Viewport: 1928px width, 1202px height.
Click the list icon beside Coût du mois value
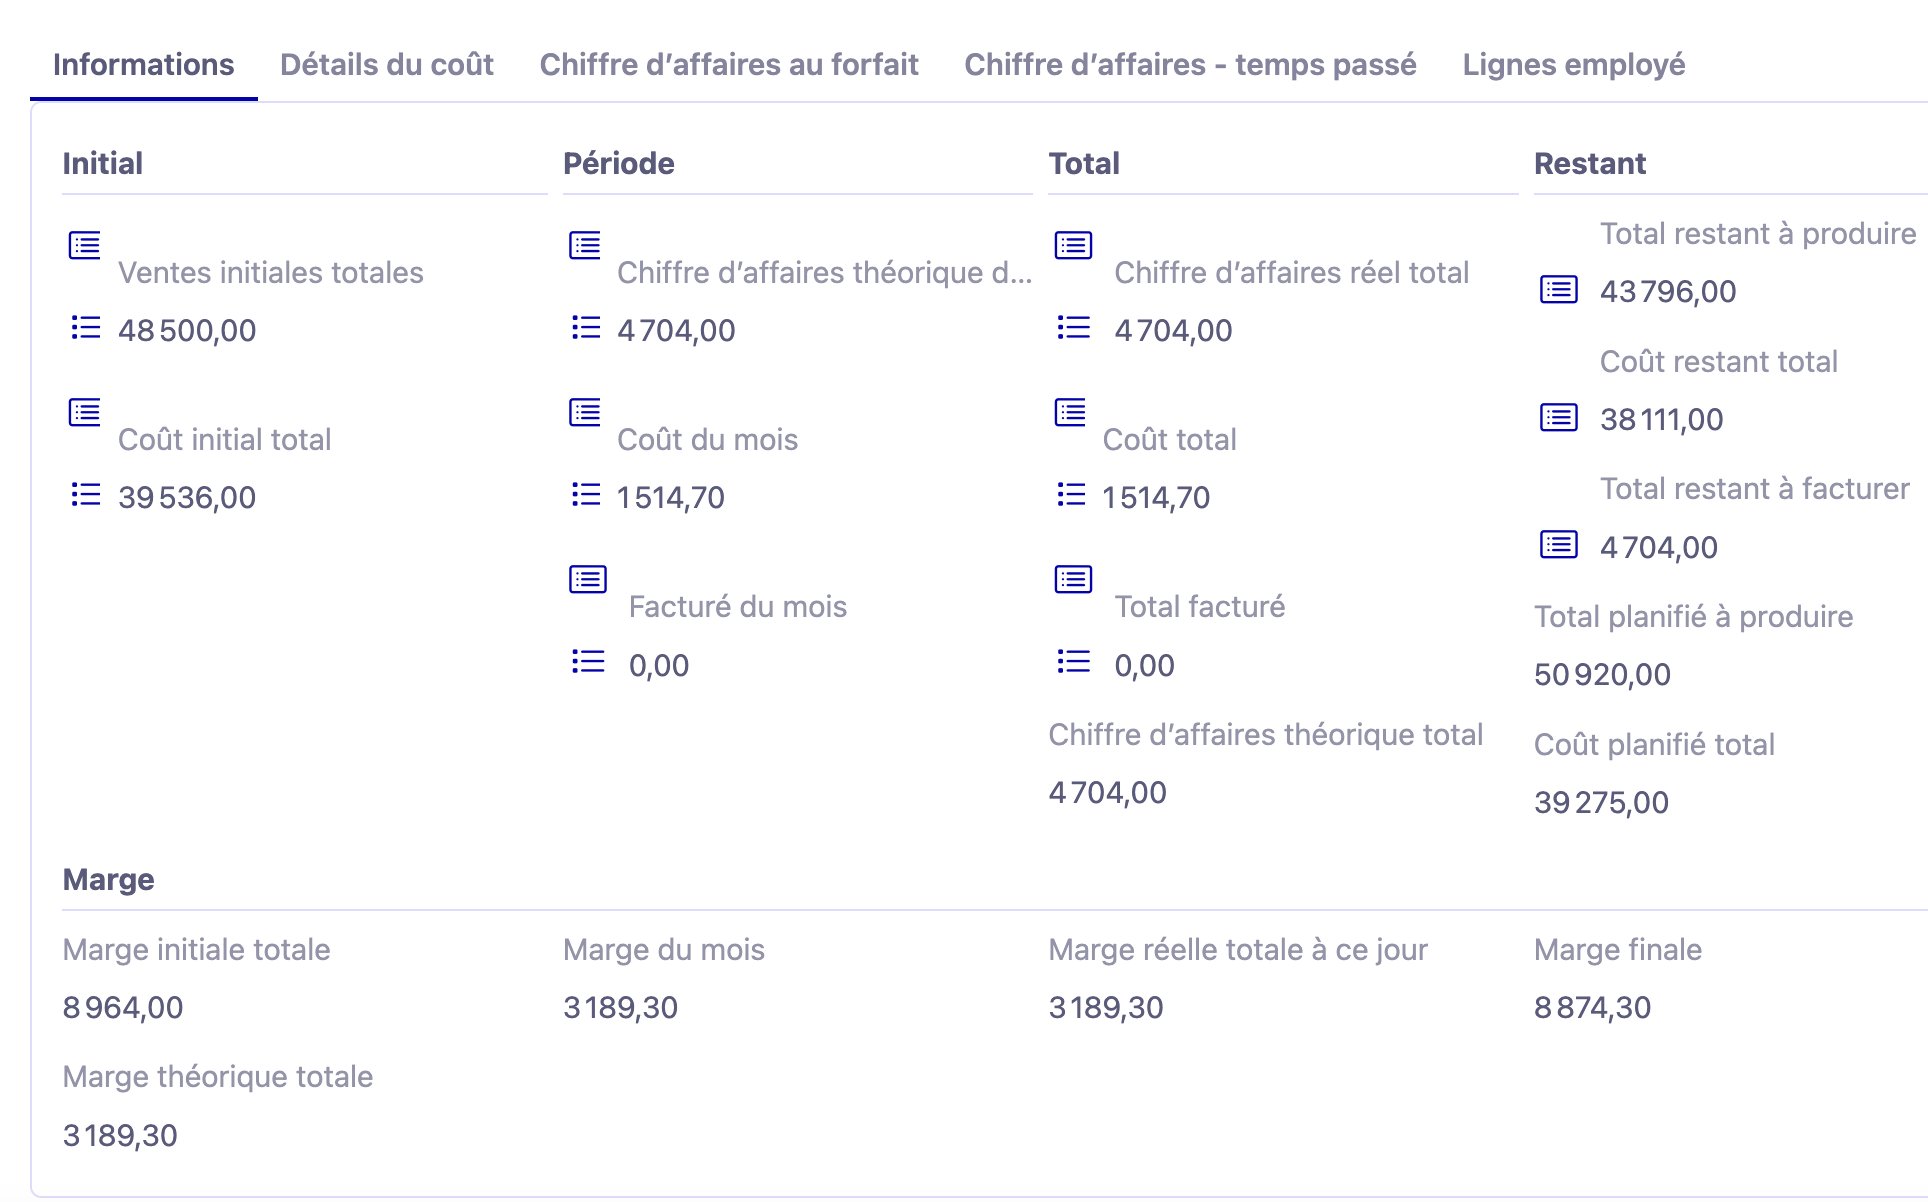(x=584, y=494)
